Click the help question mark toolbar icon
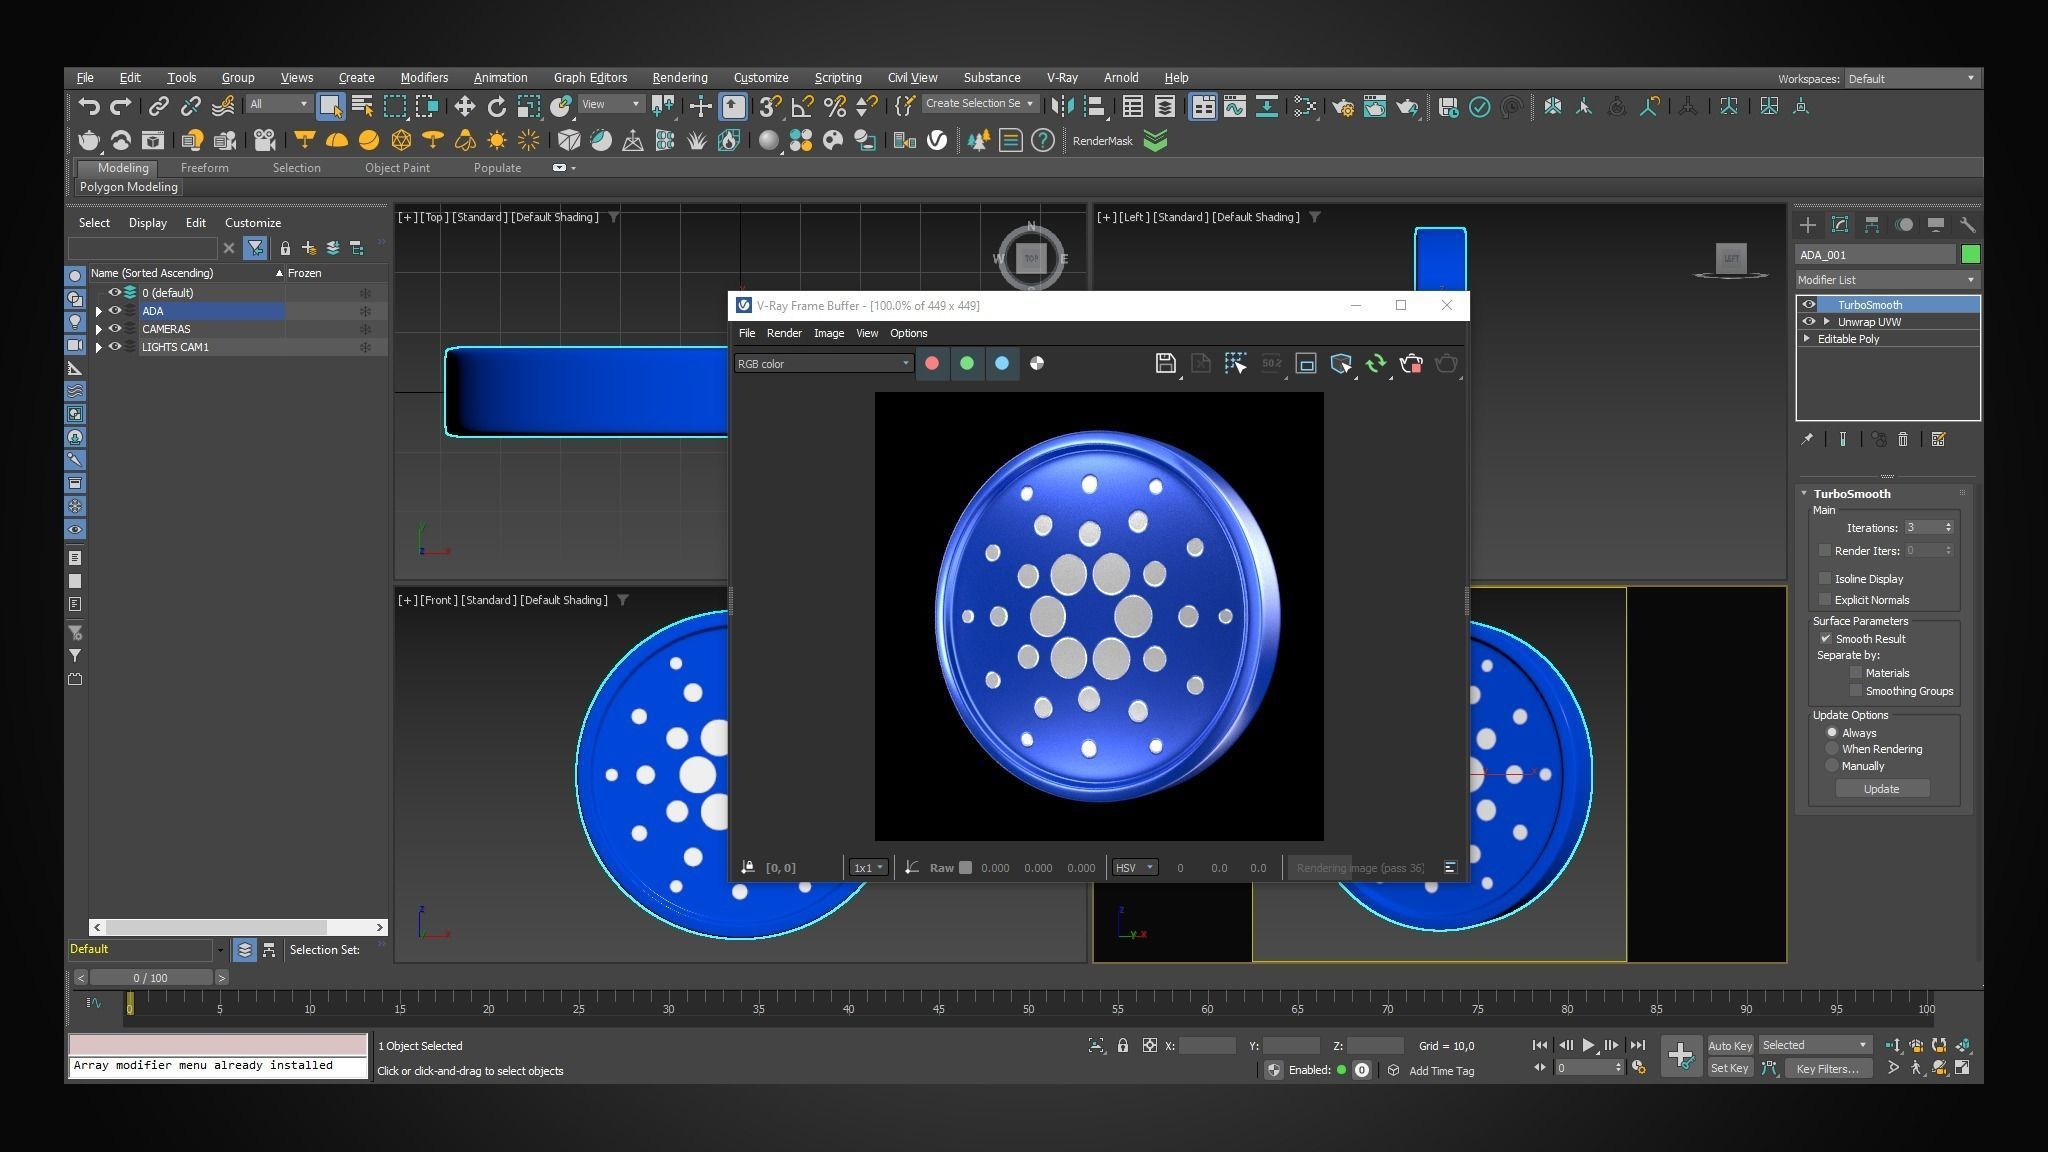This screenshot has height=1152, width=2048. coord(1043,141)
